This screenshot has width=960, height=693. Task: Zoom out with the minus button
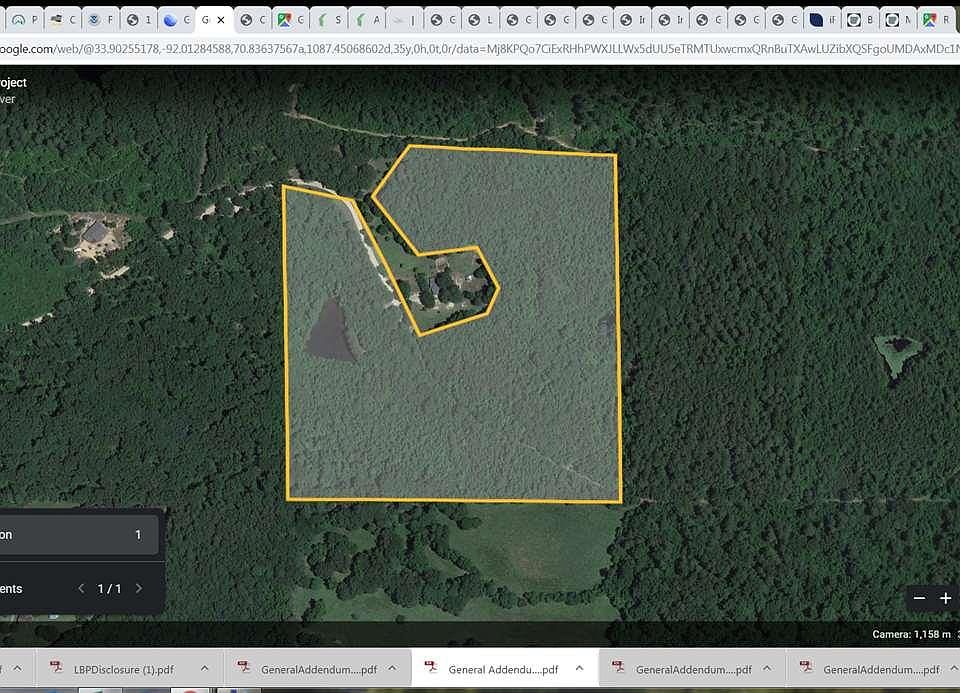coord(920,598)
